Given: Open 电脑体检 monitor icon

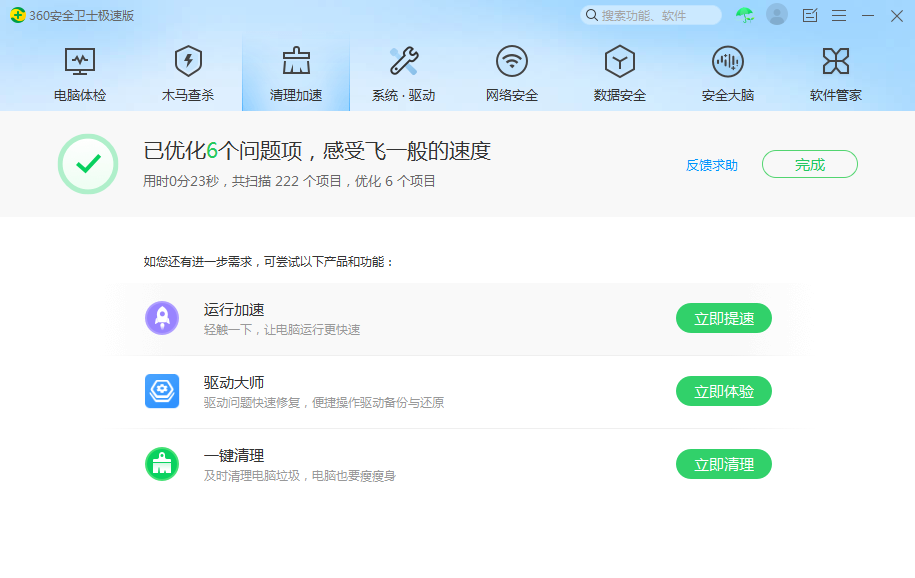Looking at the screenshot, I should [80, 61].
